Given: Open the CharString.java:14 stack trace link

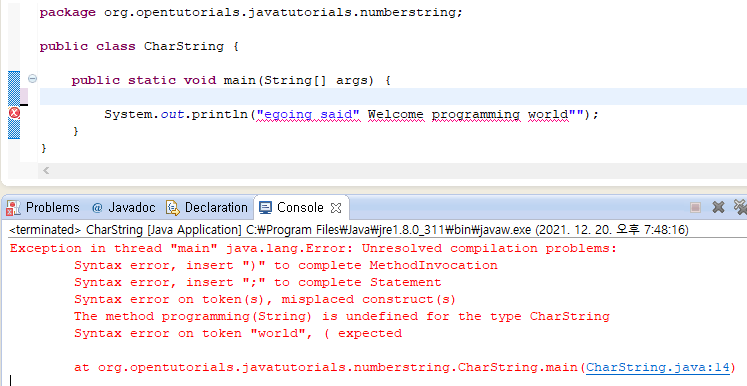Looking at the screenshot, I should pos(657,367).
